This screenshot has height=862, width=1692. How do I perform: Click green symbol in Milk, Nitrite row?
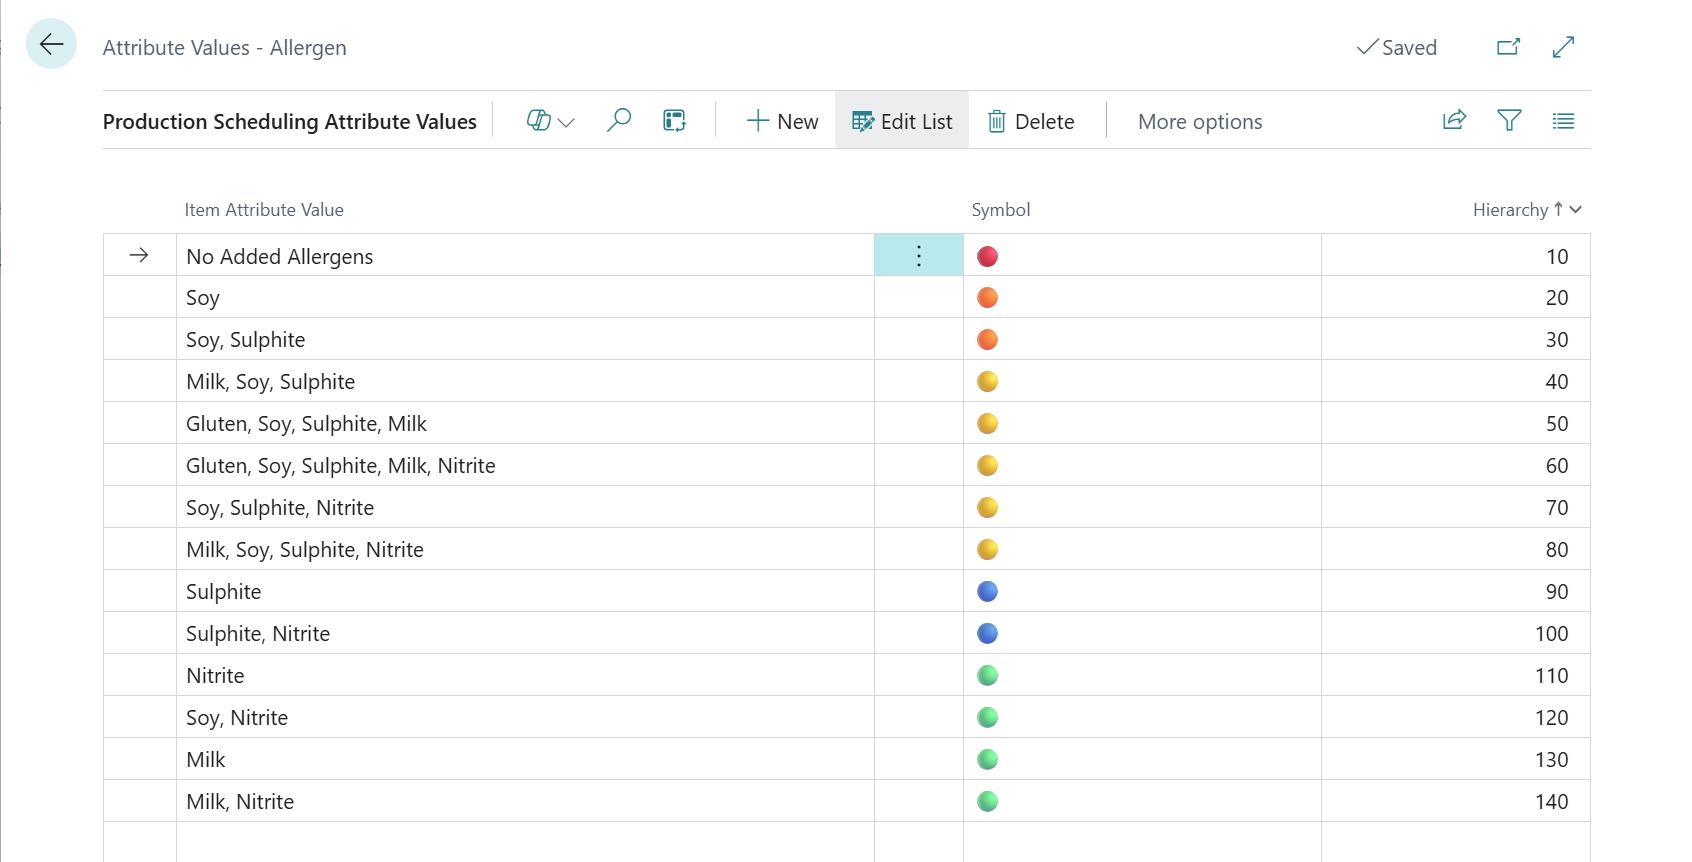[987, 802]
